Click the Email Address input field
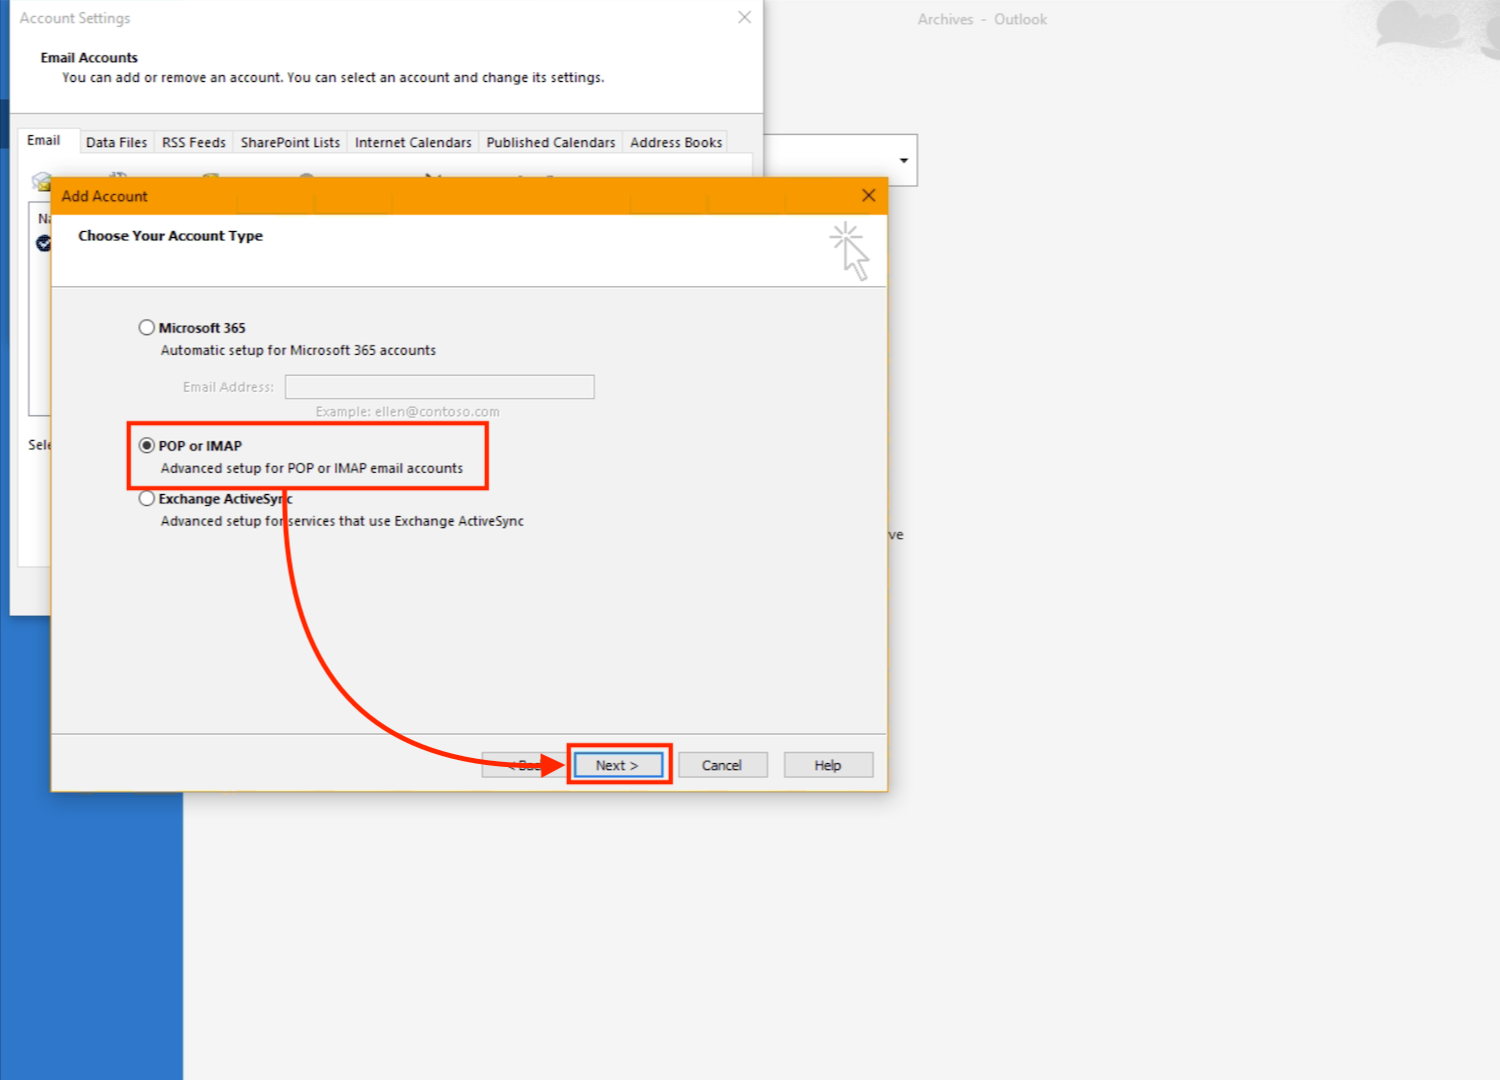Screen dimensions: 1500x1080 click(439, 387)
